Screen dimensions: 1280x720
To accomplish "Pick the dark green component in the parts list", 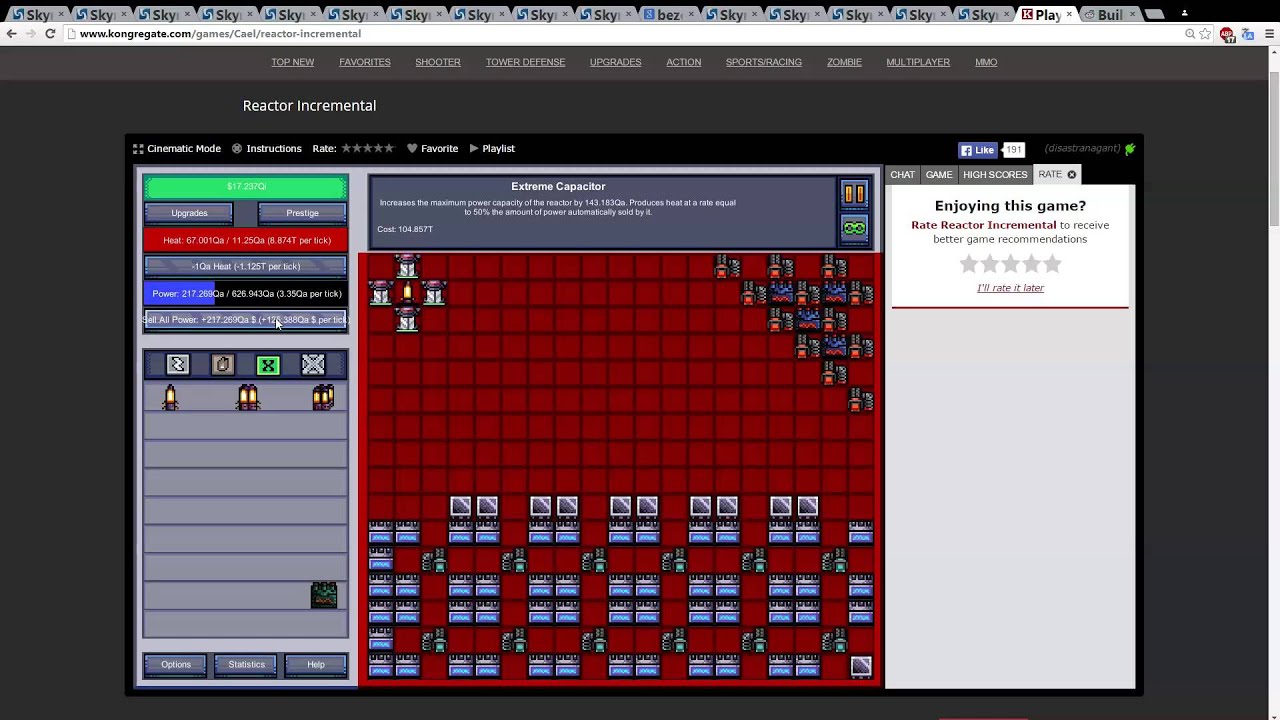I will pyautogui.click(x=323, y=595).
